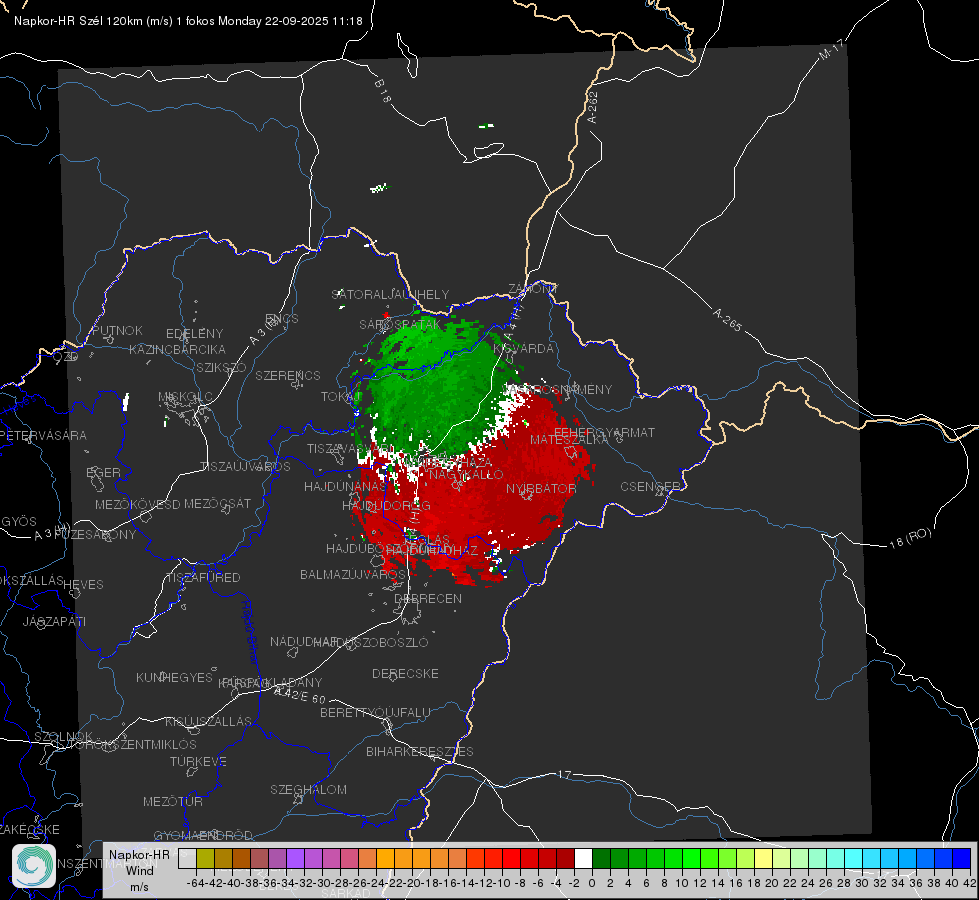Click the SZEGHALOM town label
Viewport: 979px width, 900px height.
(308, 789)
